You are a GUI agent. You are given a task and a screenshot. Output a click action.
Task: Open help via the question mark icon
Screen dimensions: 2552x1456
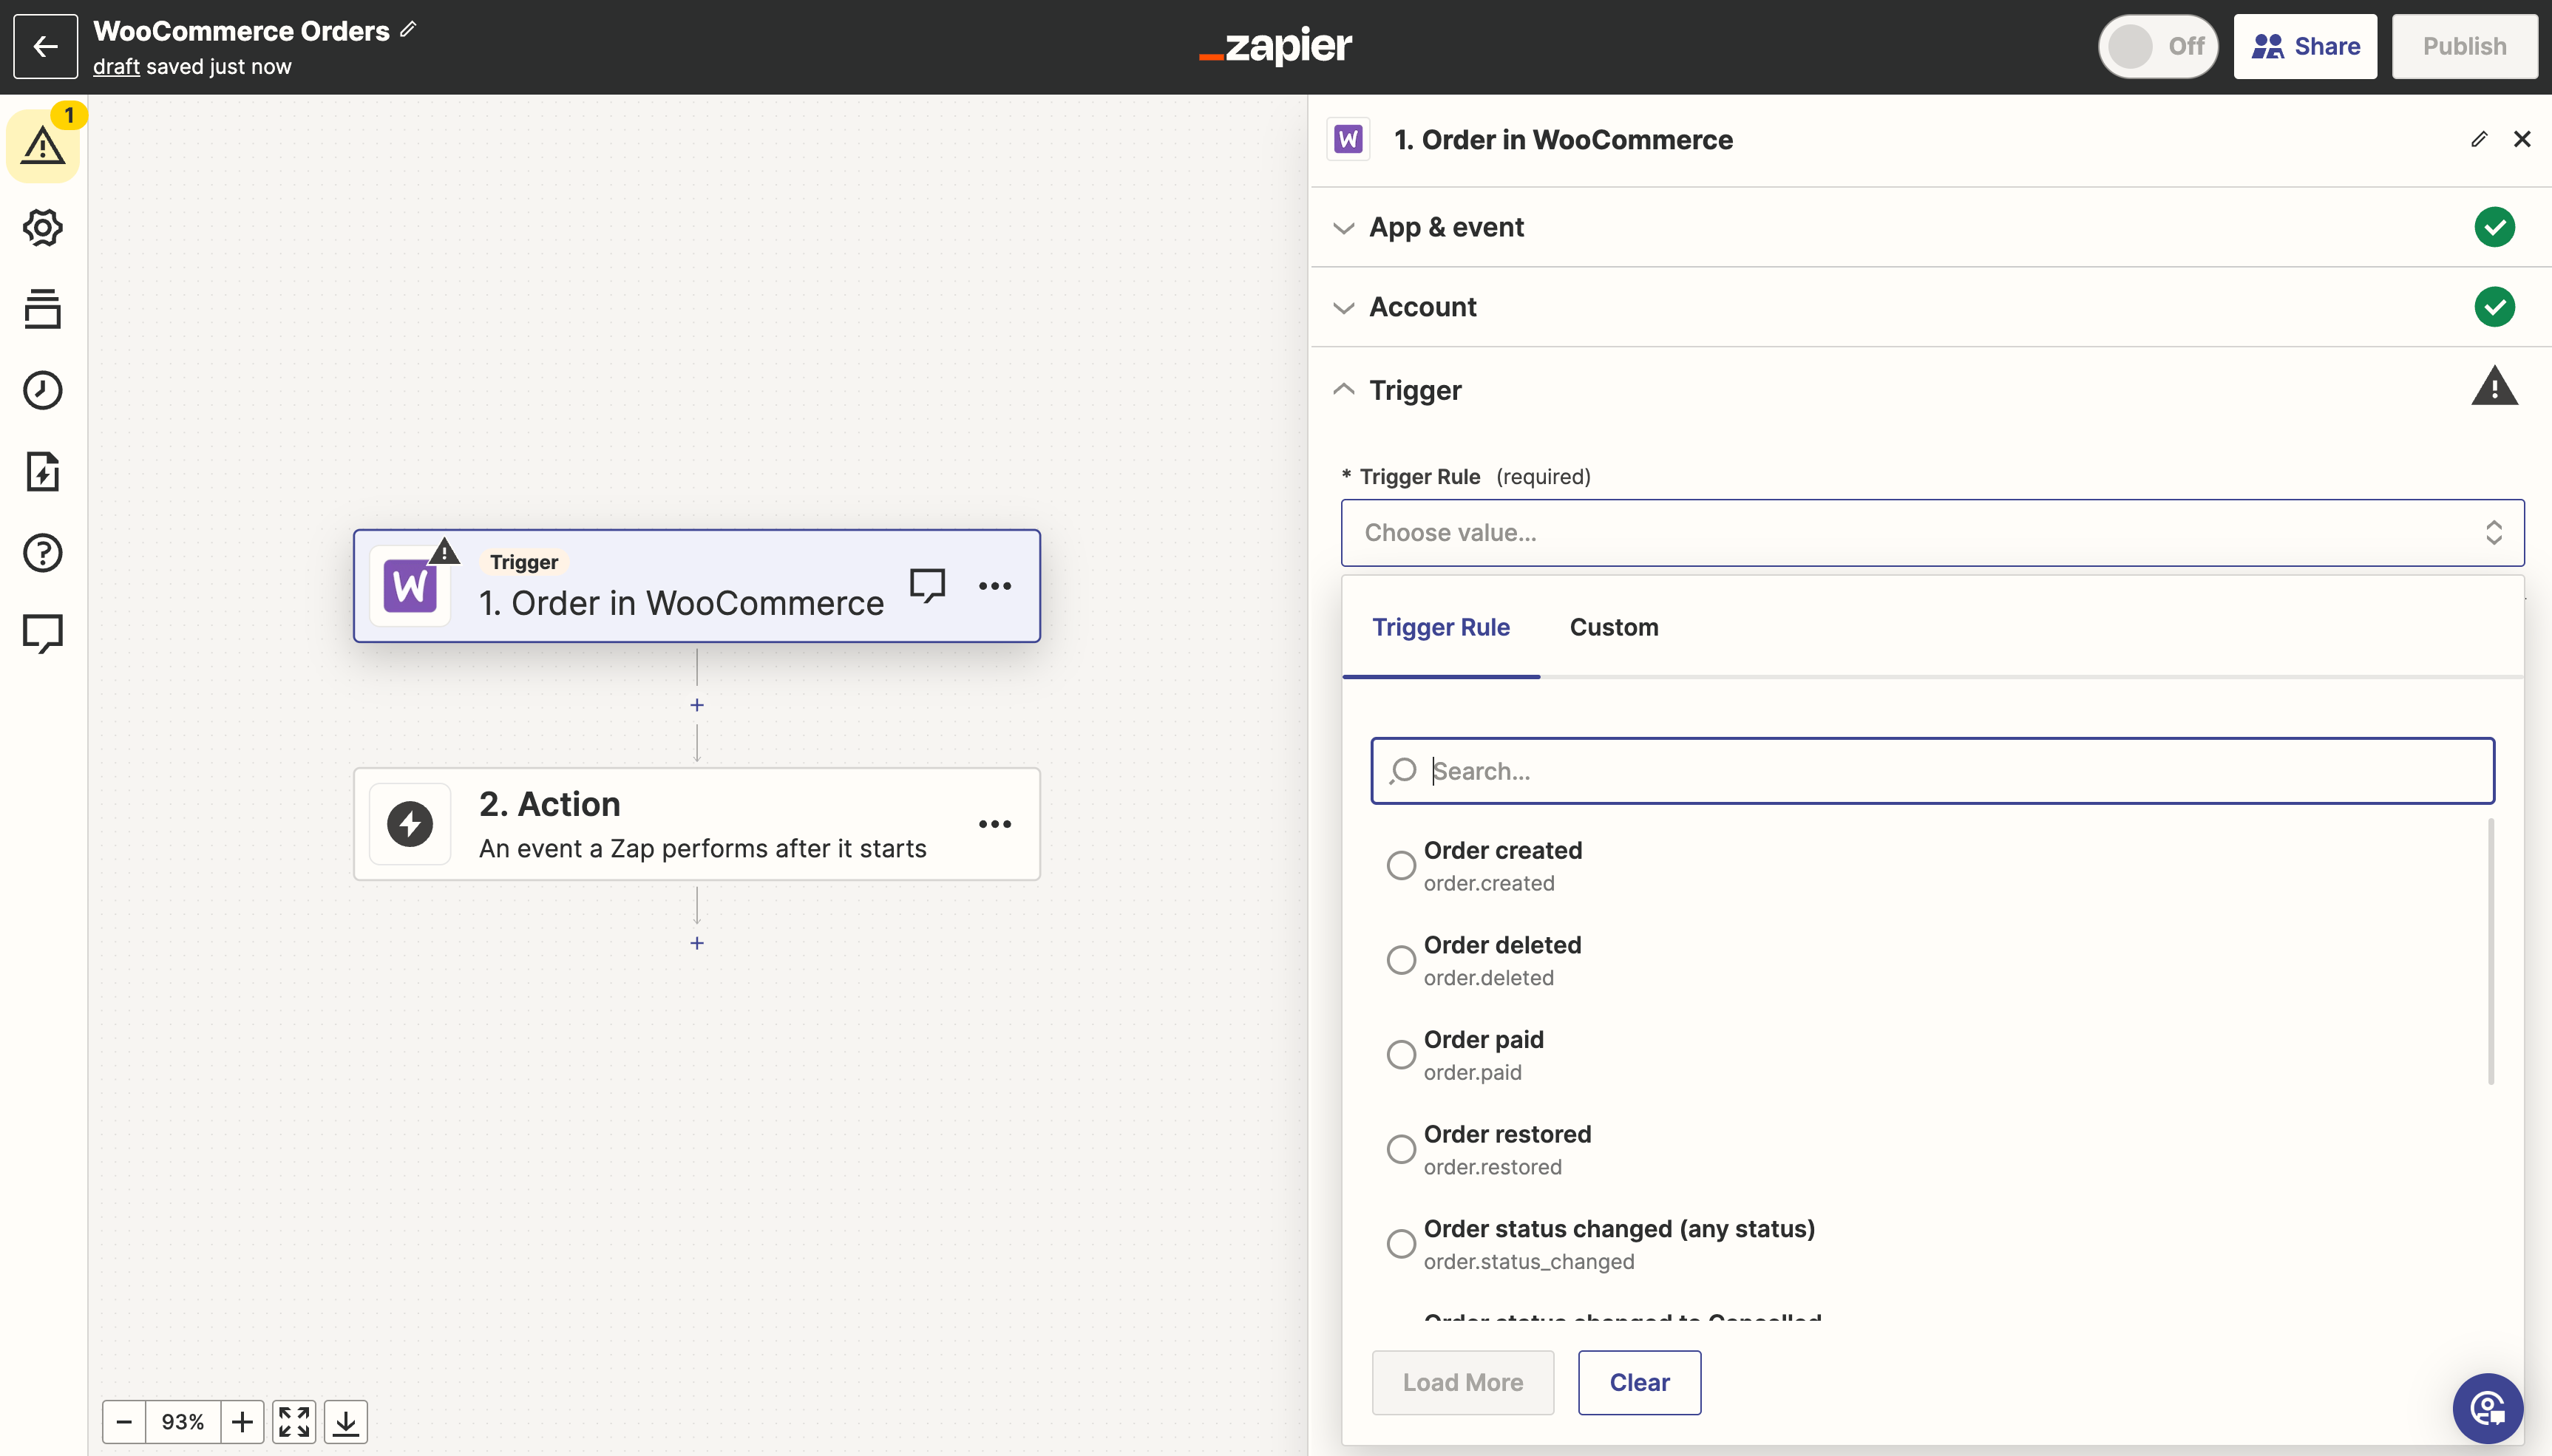pyautogui.click(x=42, y=553)
